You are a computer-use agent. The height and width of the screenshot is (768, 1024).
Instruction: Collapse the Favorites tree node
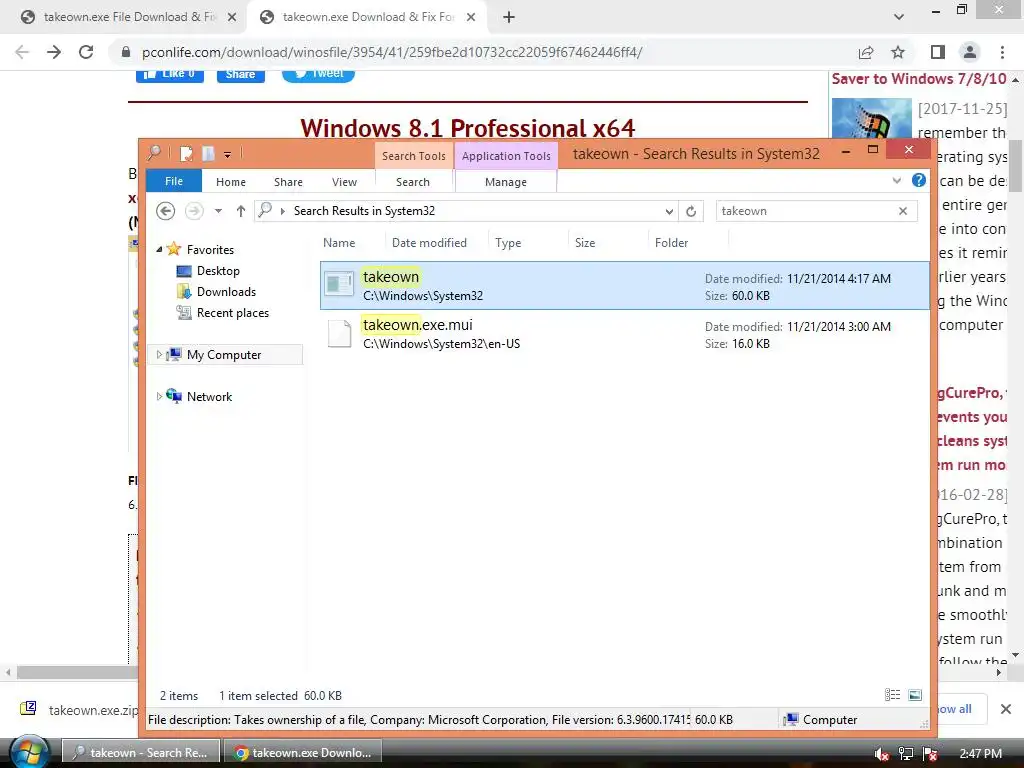[159, 249]
